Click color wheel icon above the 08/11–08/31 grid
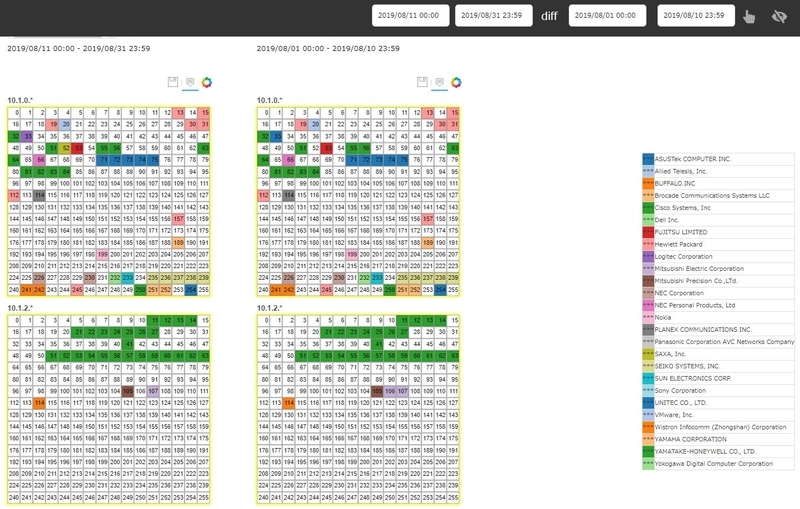This screenshot has width=800, height=509. [207, 82]
